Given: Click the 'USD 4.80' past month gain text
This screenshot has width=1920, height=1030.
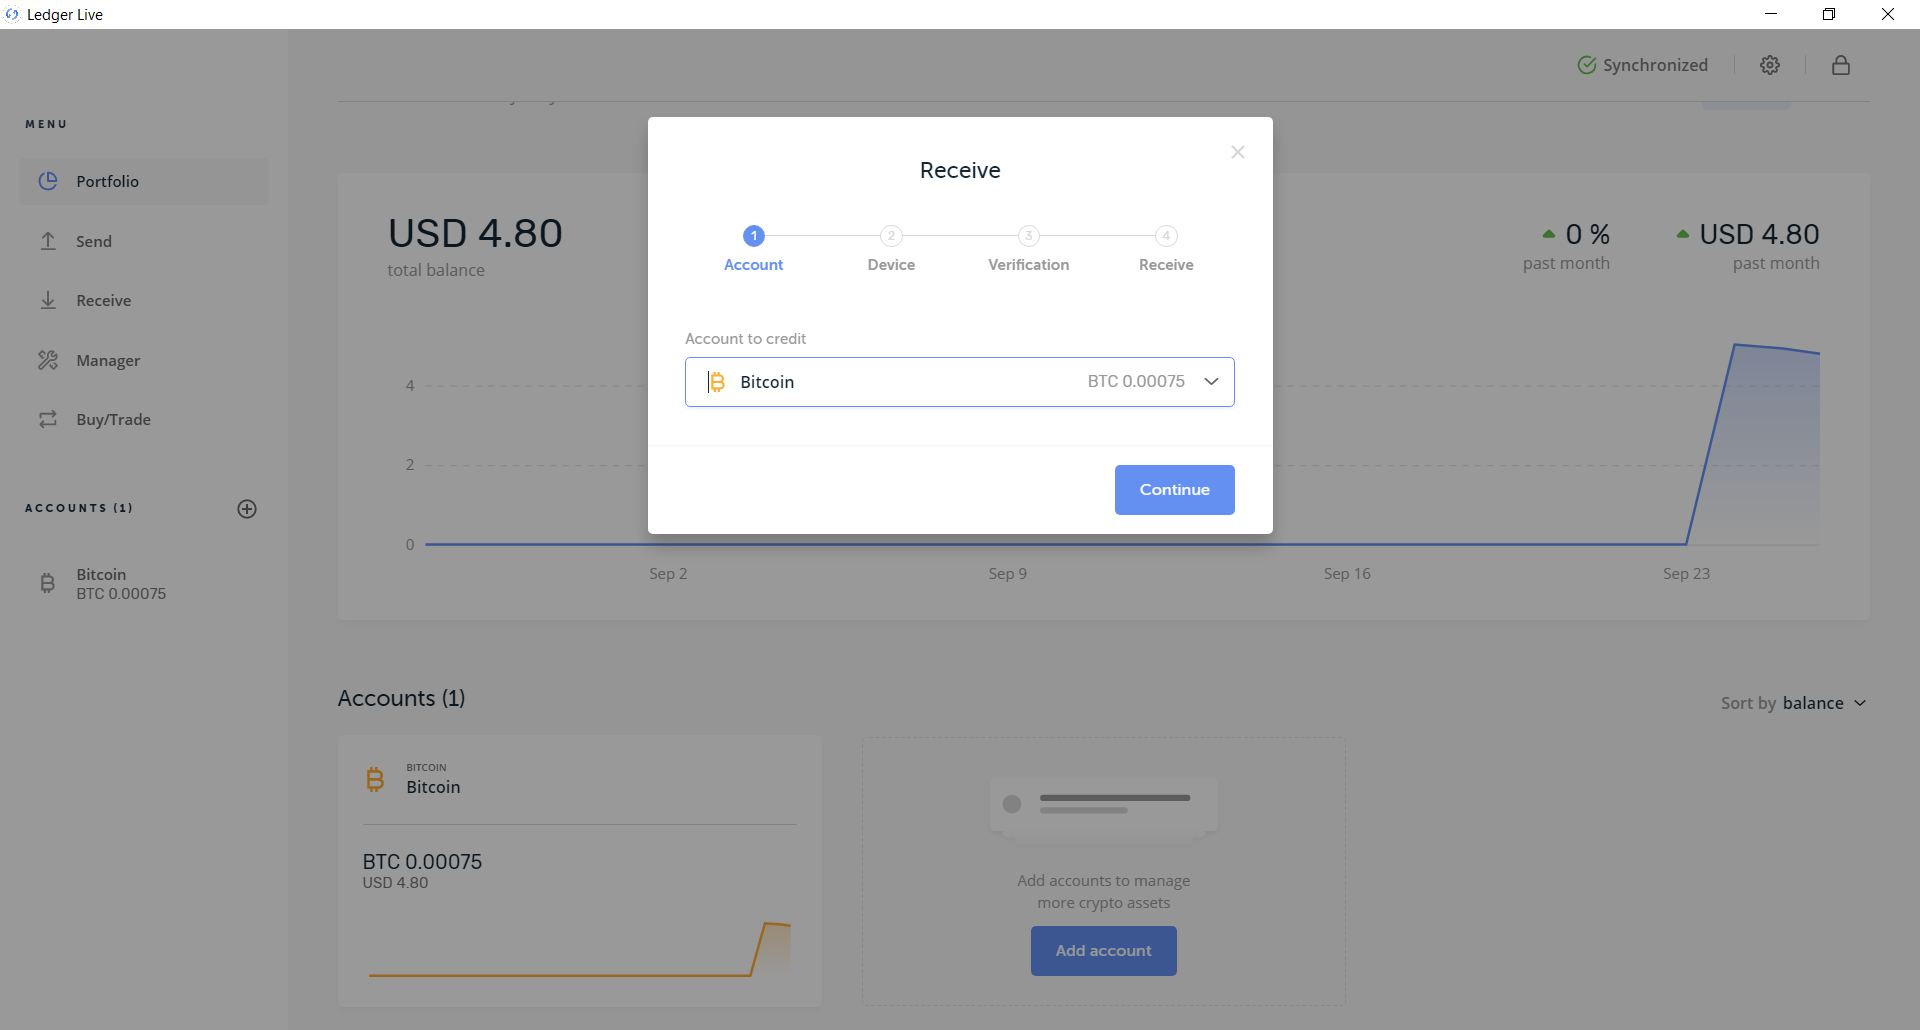Looking at the screenshot, I should click(1759, 234).
